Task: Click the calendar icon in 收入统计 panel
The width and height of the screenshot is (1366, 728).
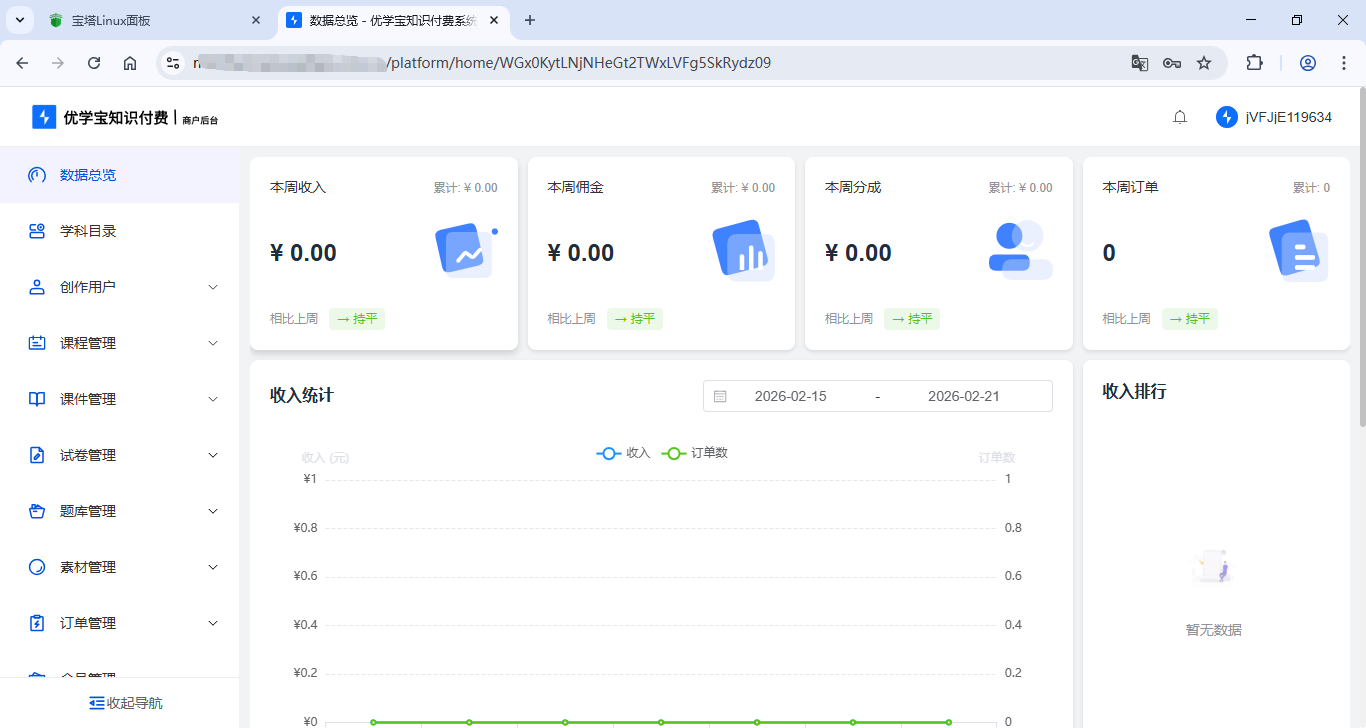Action: [x=719, y=395]
